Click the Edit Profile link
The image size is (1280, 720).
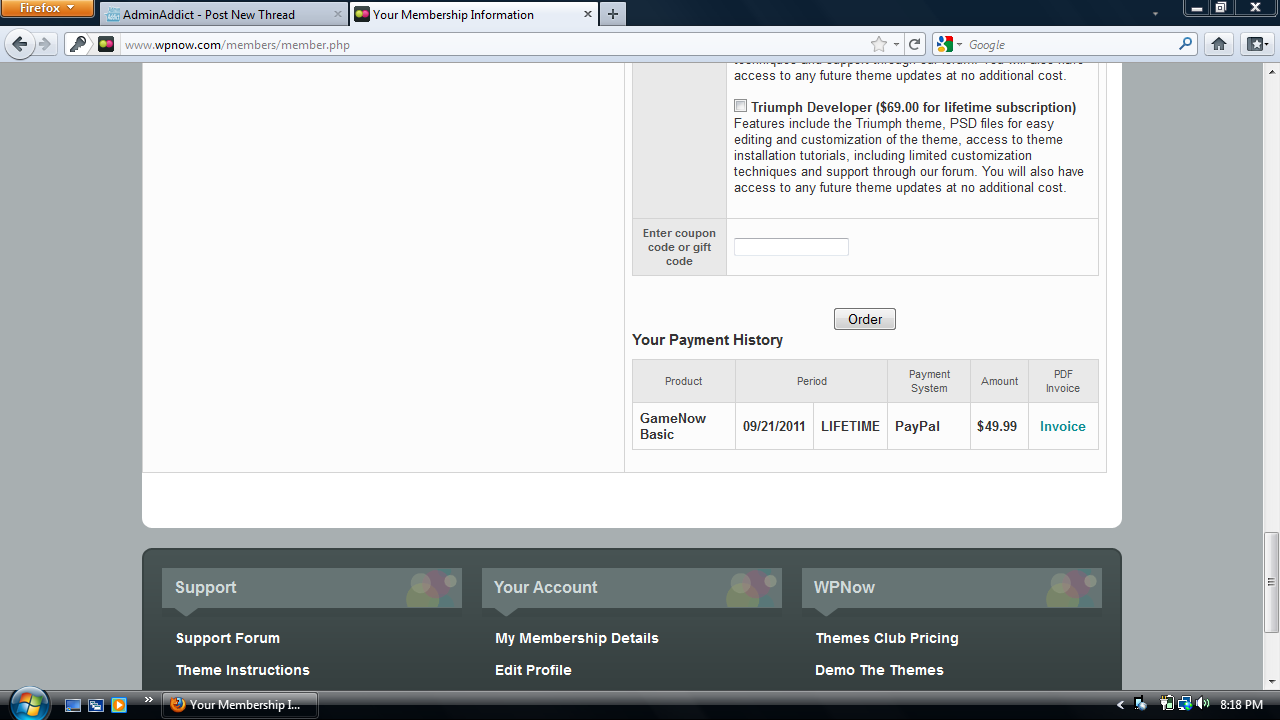(533, 670)
